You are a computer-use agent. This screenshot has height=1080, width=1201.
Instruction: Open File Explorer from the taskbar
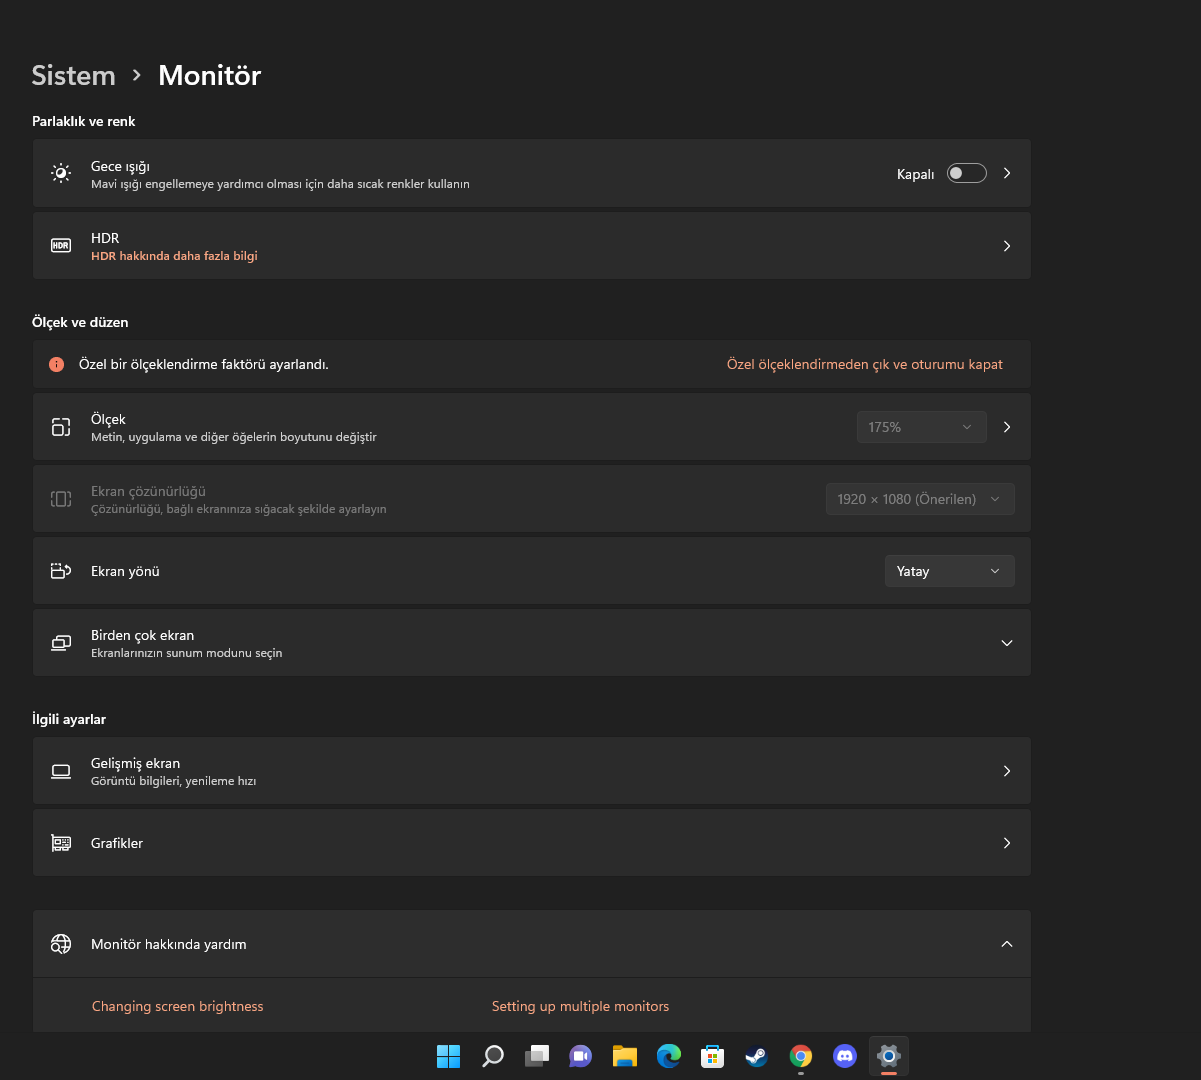coord(625,1056)
